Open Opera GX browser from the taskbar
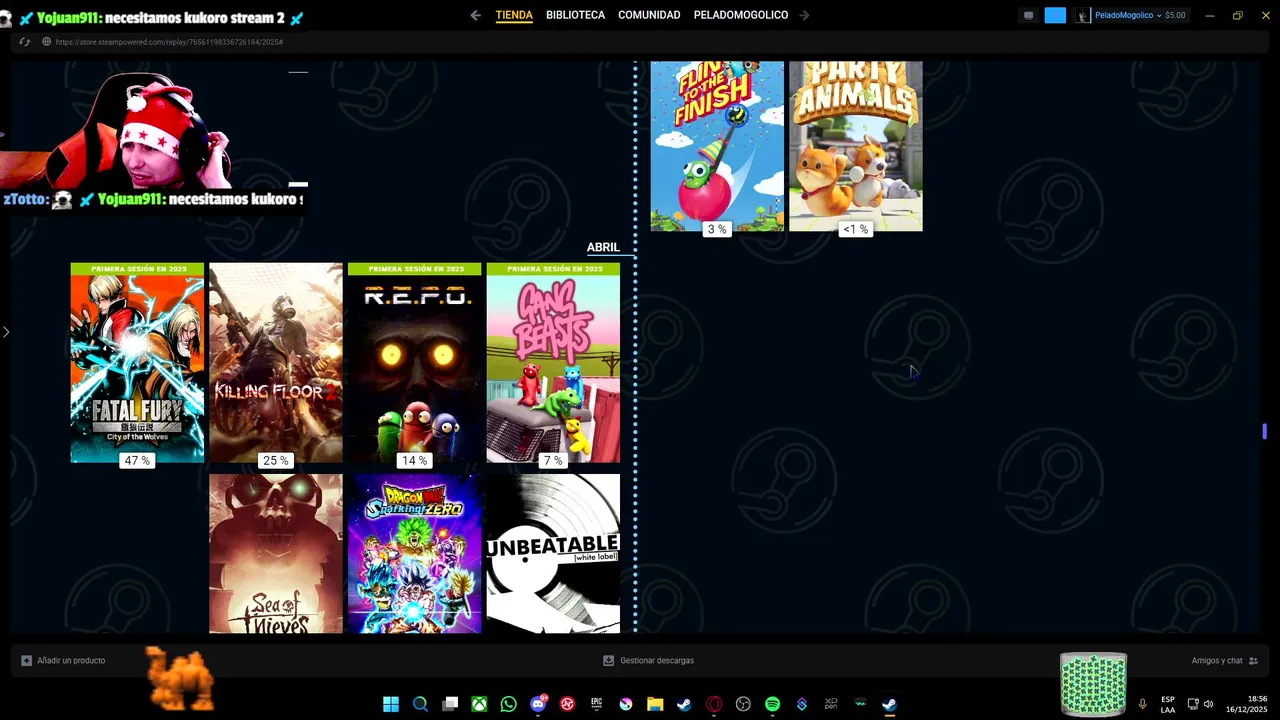 (714, 704)
